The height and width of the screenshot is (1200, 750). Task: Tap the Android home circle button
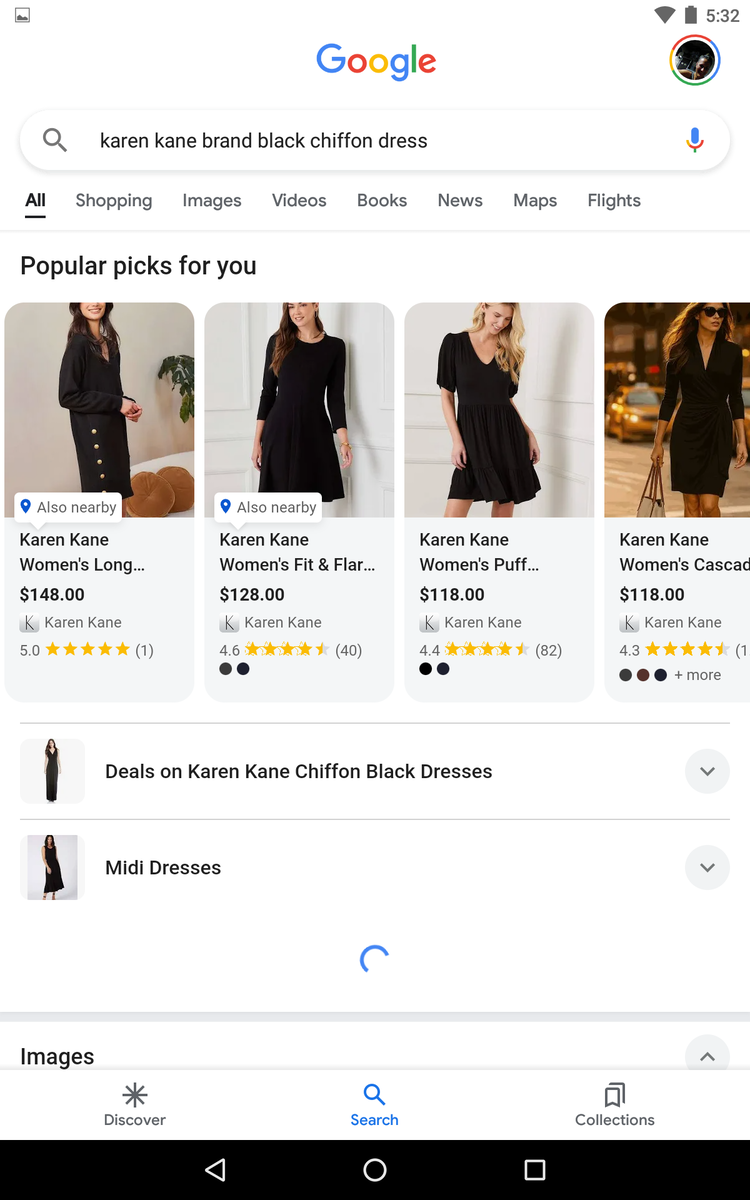click(x=375, y=1170)
